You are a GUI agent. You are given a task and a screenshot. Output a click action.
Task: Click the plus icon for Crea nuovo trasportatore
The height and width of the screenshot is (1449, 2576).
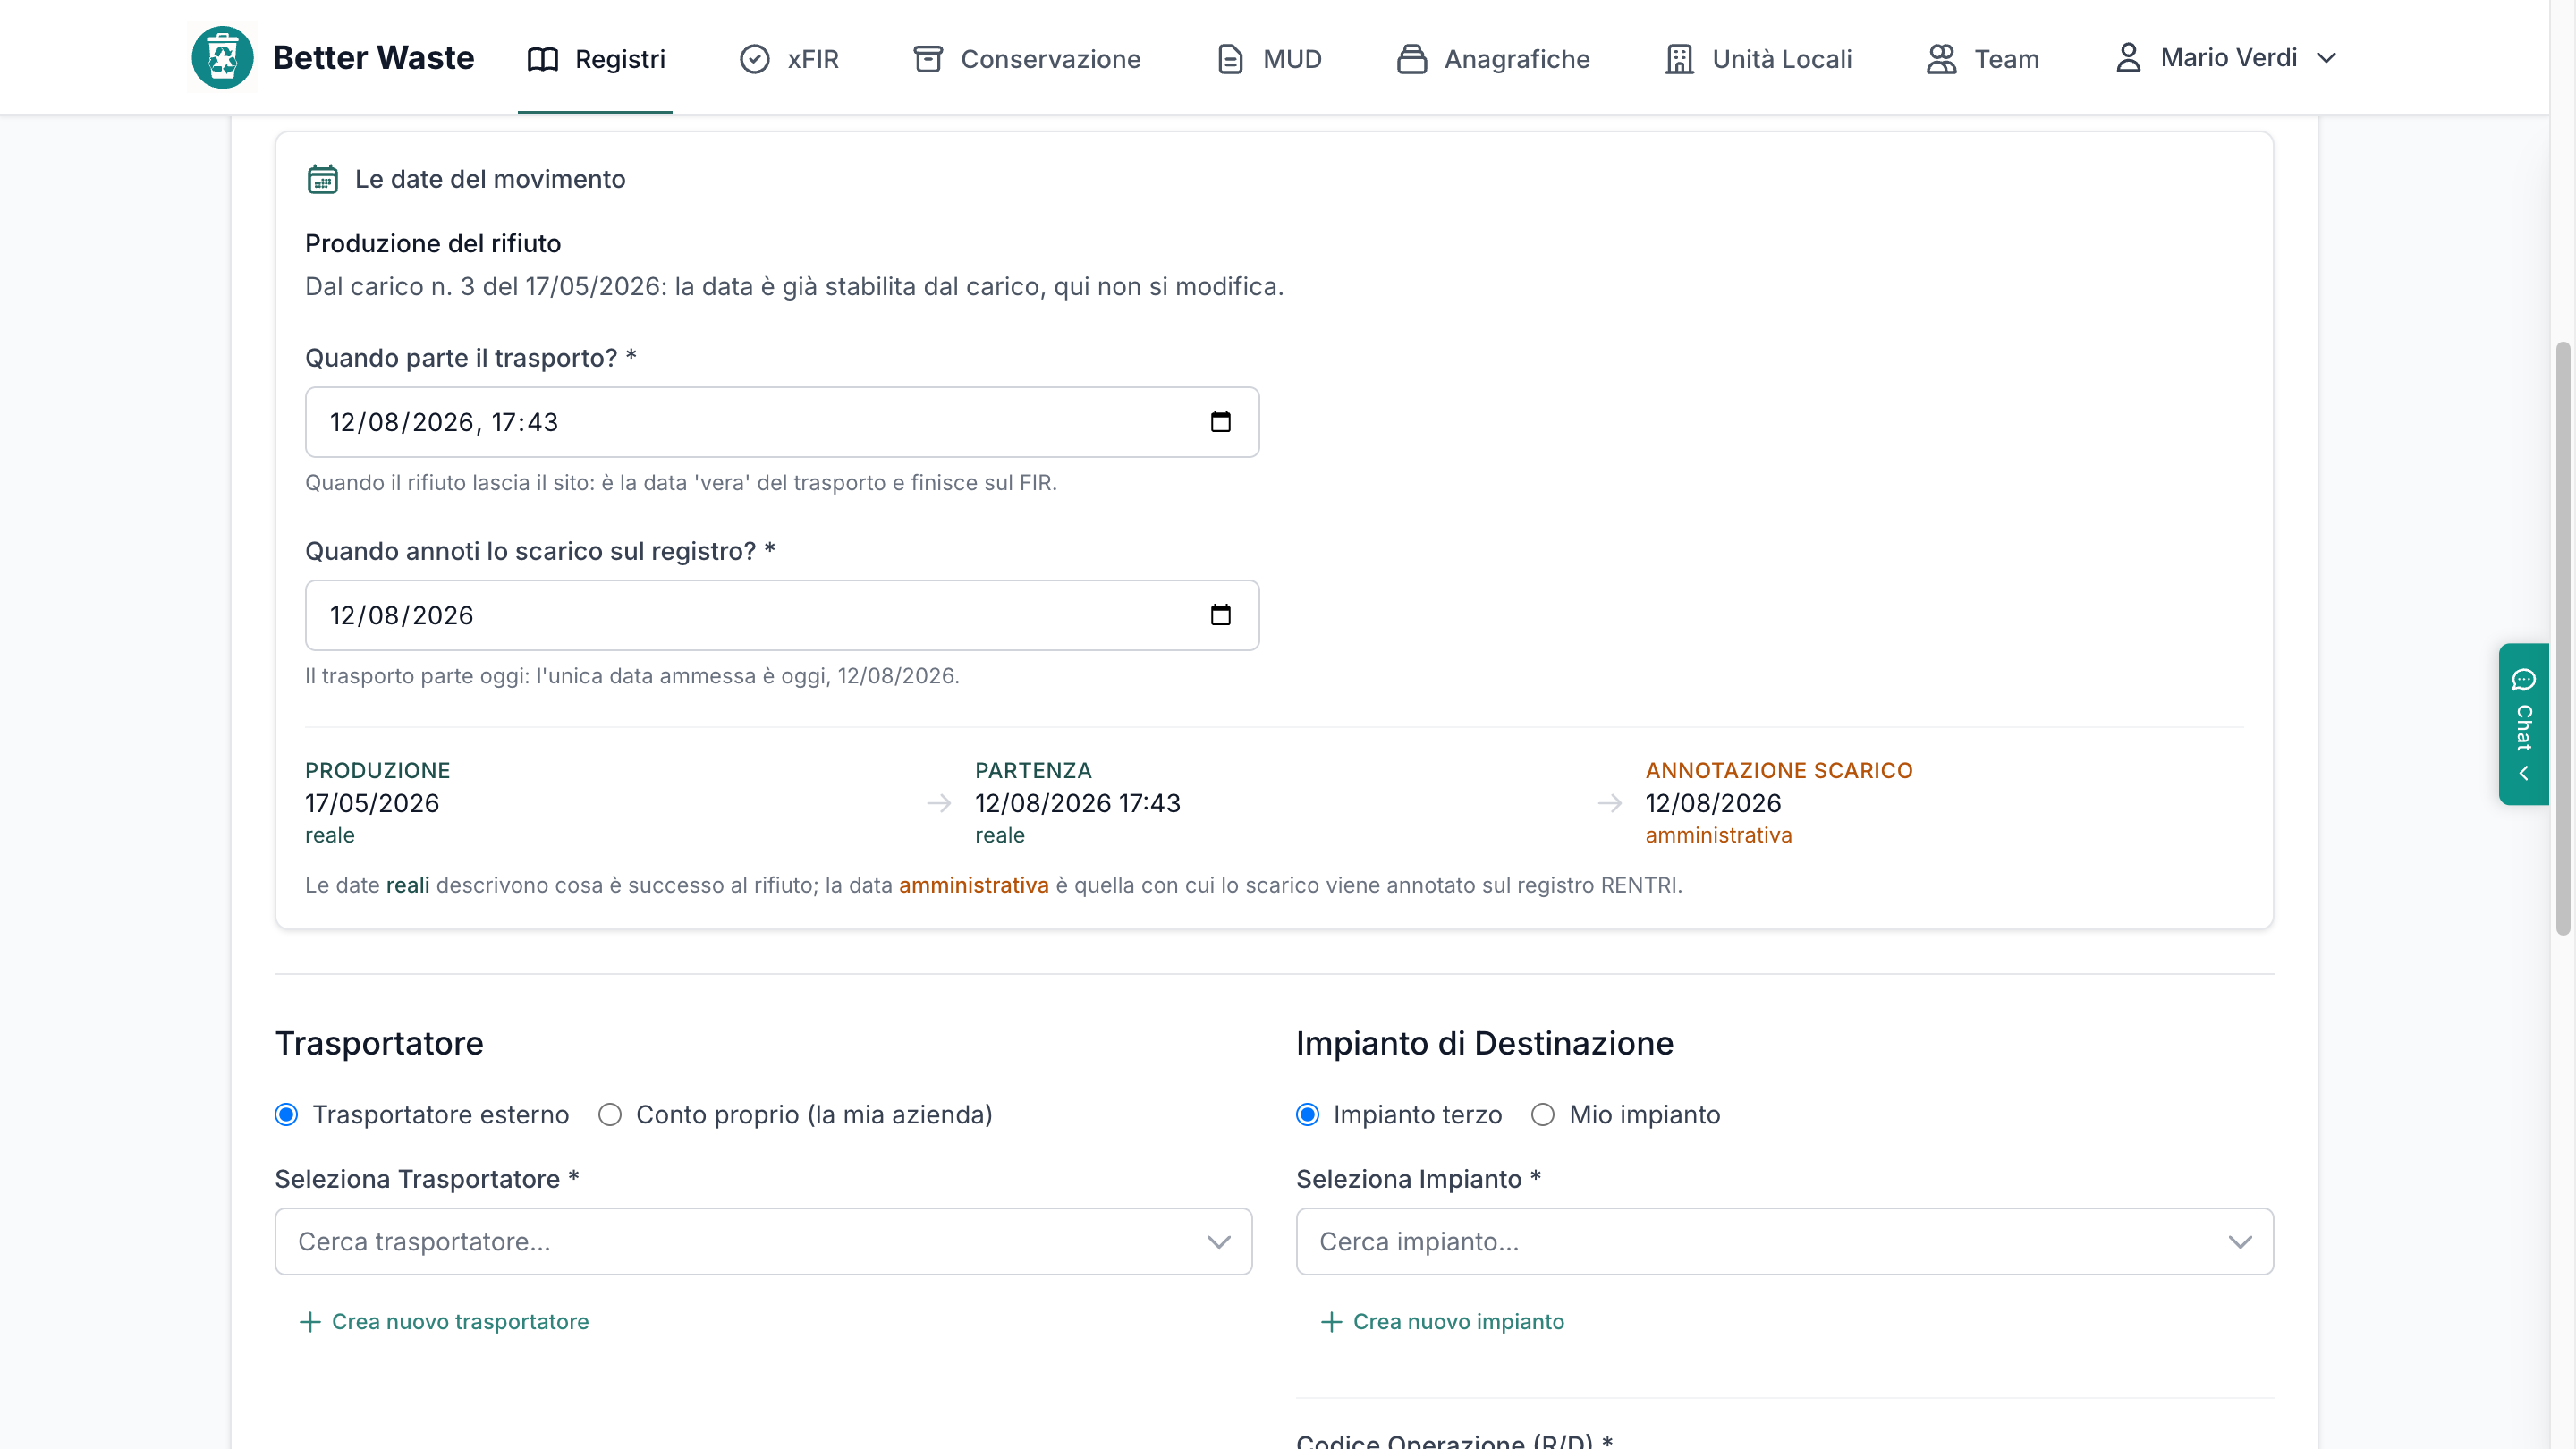(310, 1322)
